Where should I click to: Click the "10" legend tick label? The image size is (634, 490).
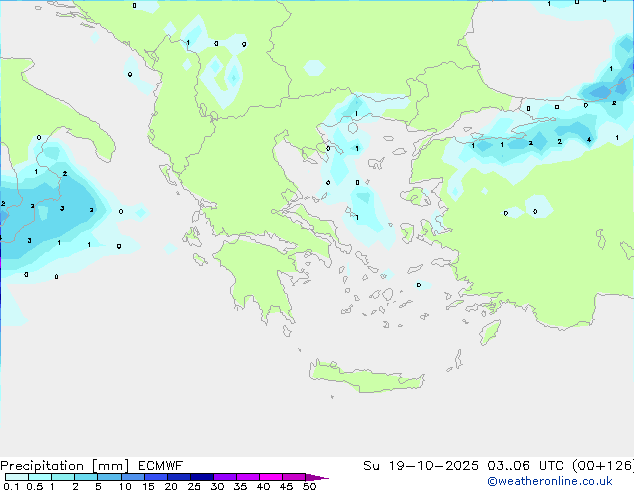click(x=125, y=486)
